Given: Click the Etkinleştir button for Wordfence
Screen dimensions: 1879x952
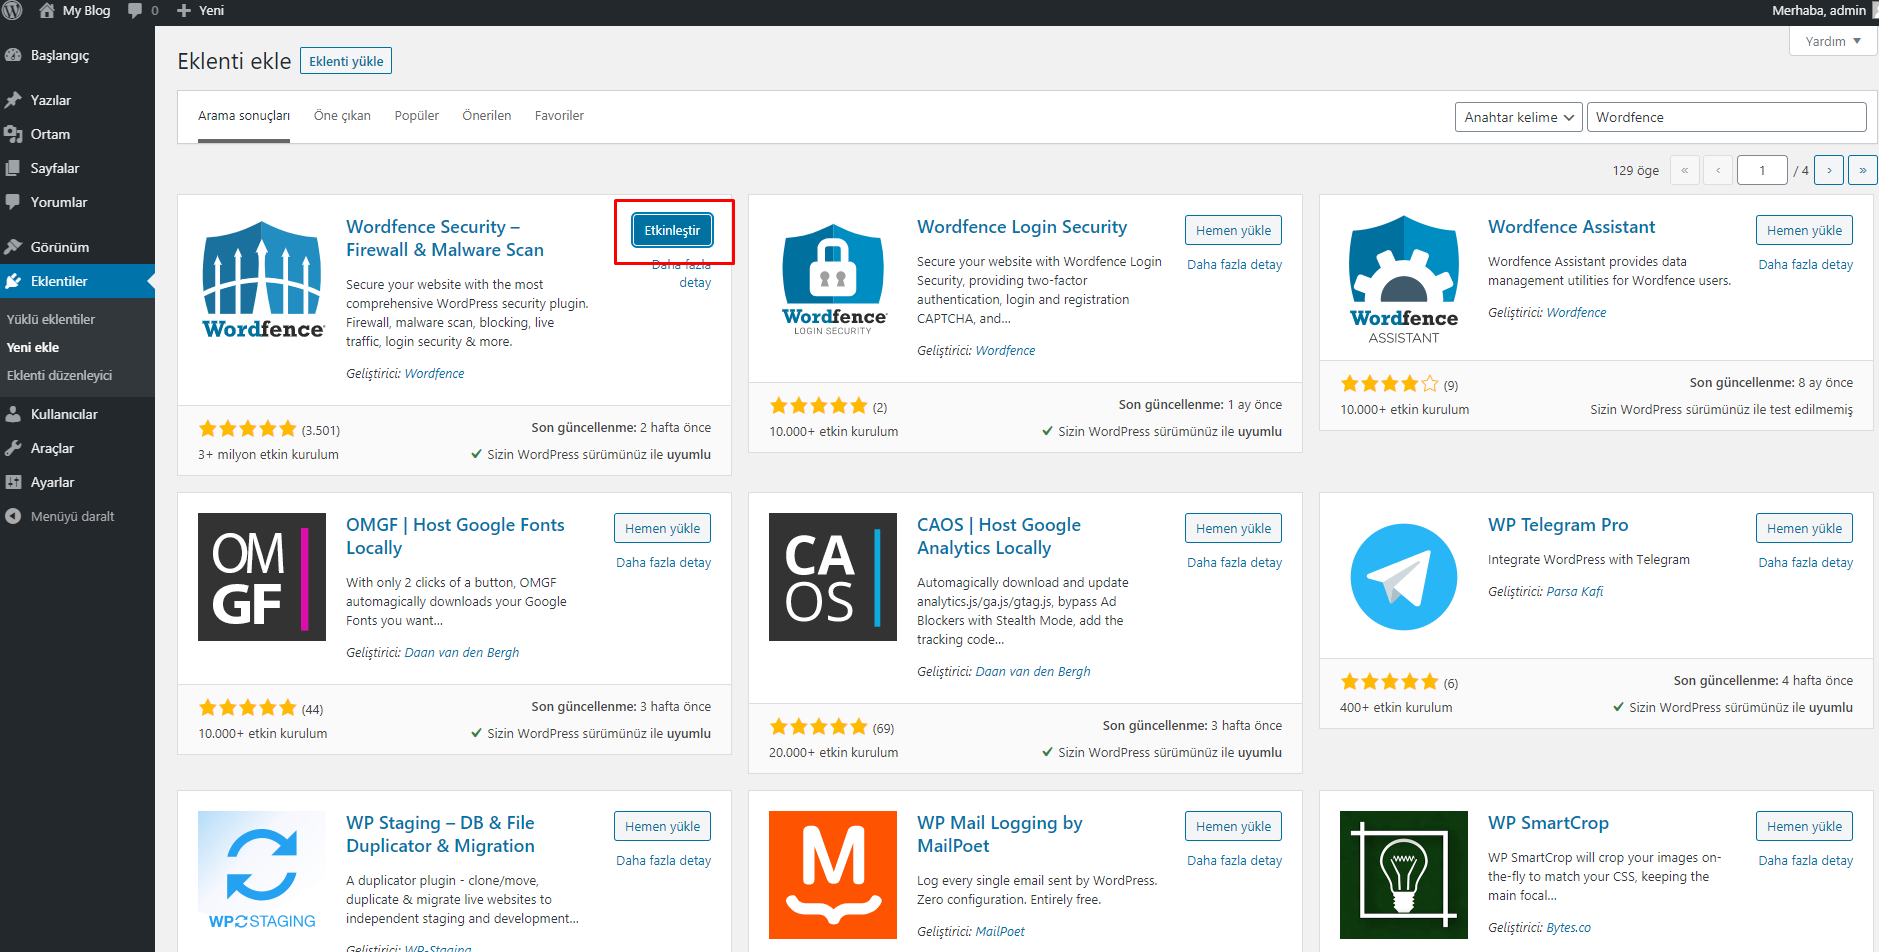Looking at the screenshot, I should click(672, 230).
